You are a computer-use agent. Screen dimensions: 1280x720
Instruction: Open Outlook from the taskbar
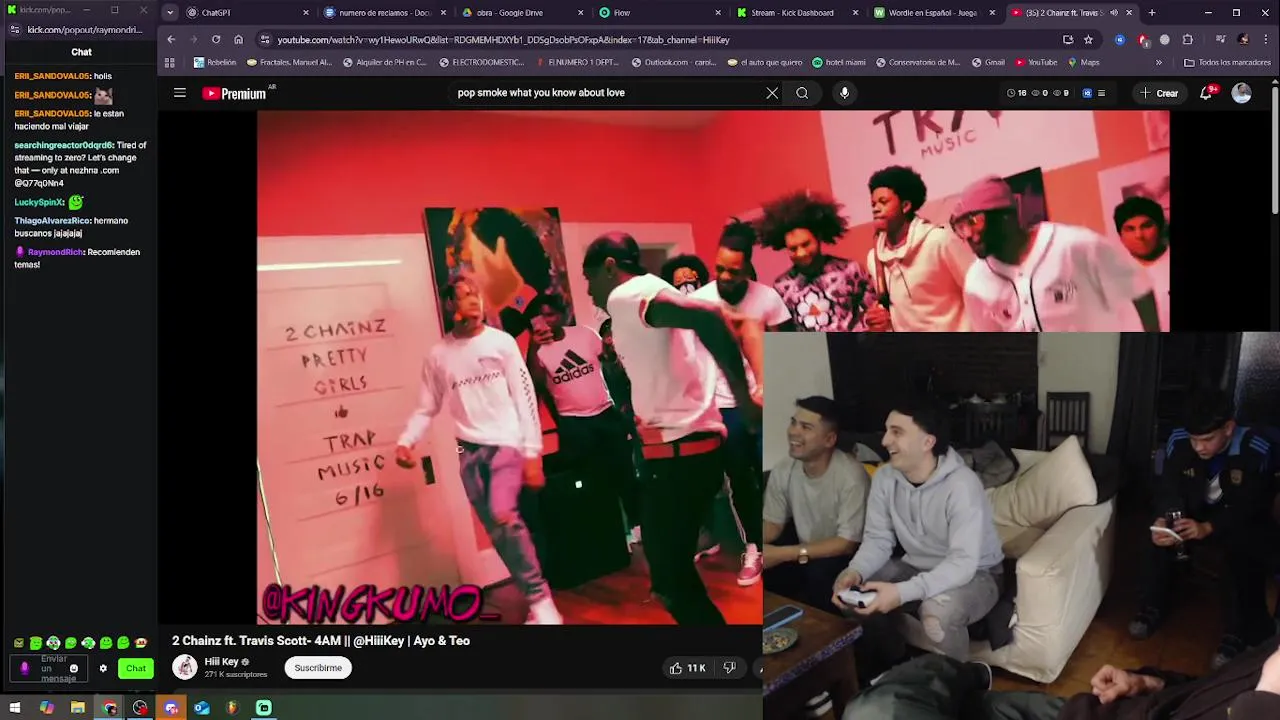pyautogui.click(x=202, y=708)
